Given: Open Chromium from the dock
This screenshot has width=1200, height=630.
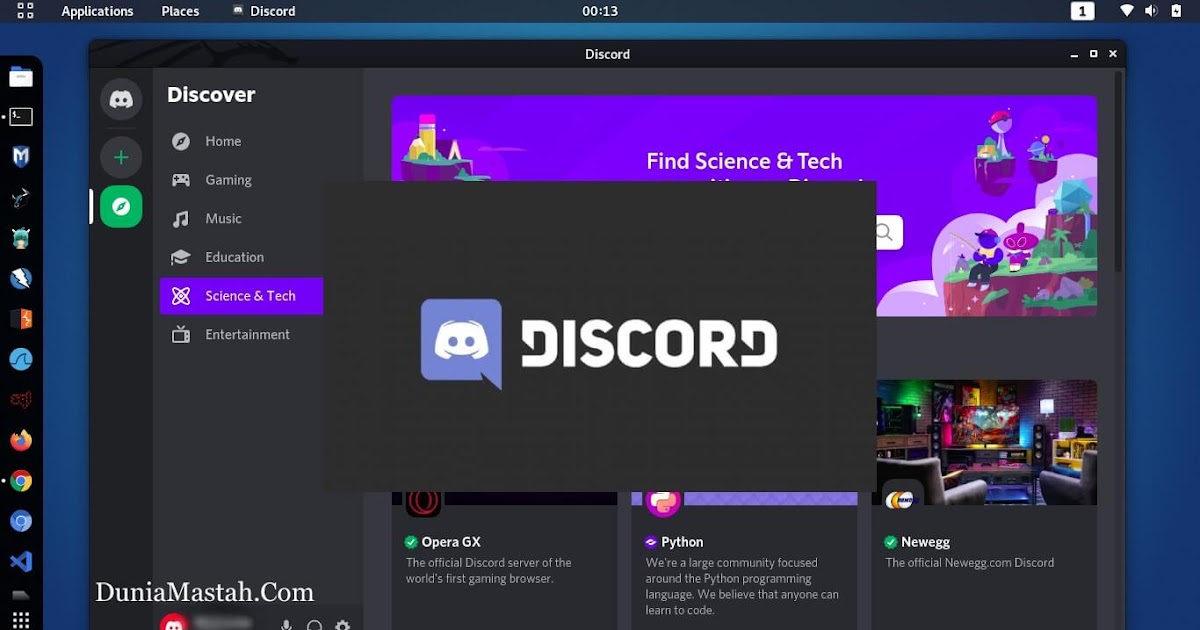Looking at the screenshot, I should coord(21,522).
